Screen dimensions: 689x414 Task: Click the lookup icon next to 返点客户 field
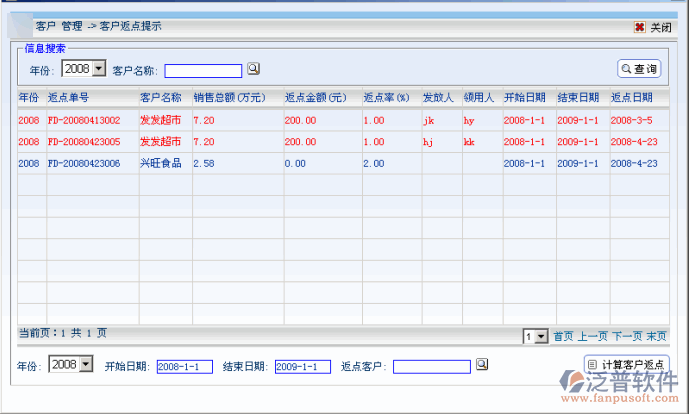point(481,365)
